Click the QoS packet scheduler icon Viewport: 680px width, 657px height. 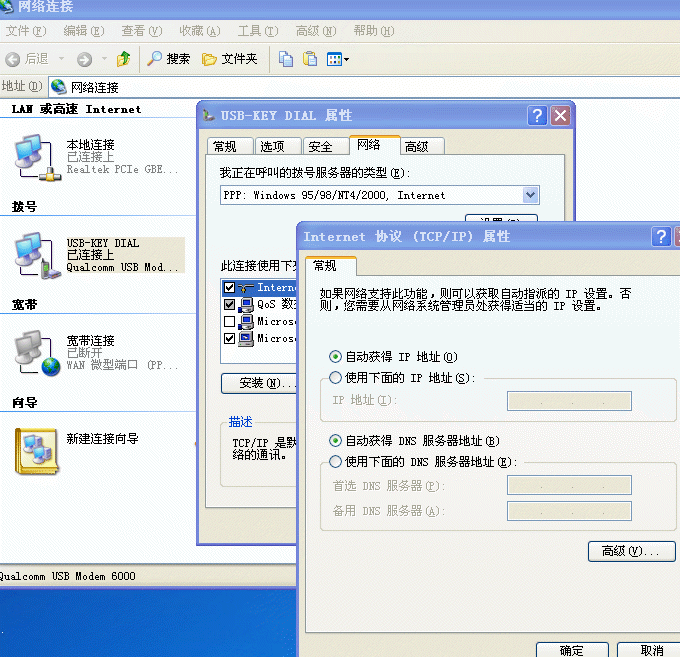[246, 305]
